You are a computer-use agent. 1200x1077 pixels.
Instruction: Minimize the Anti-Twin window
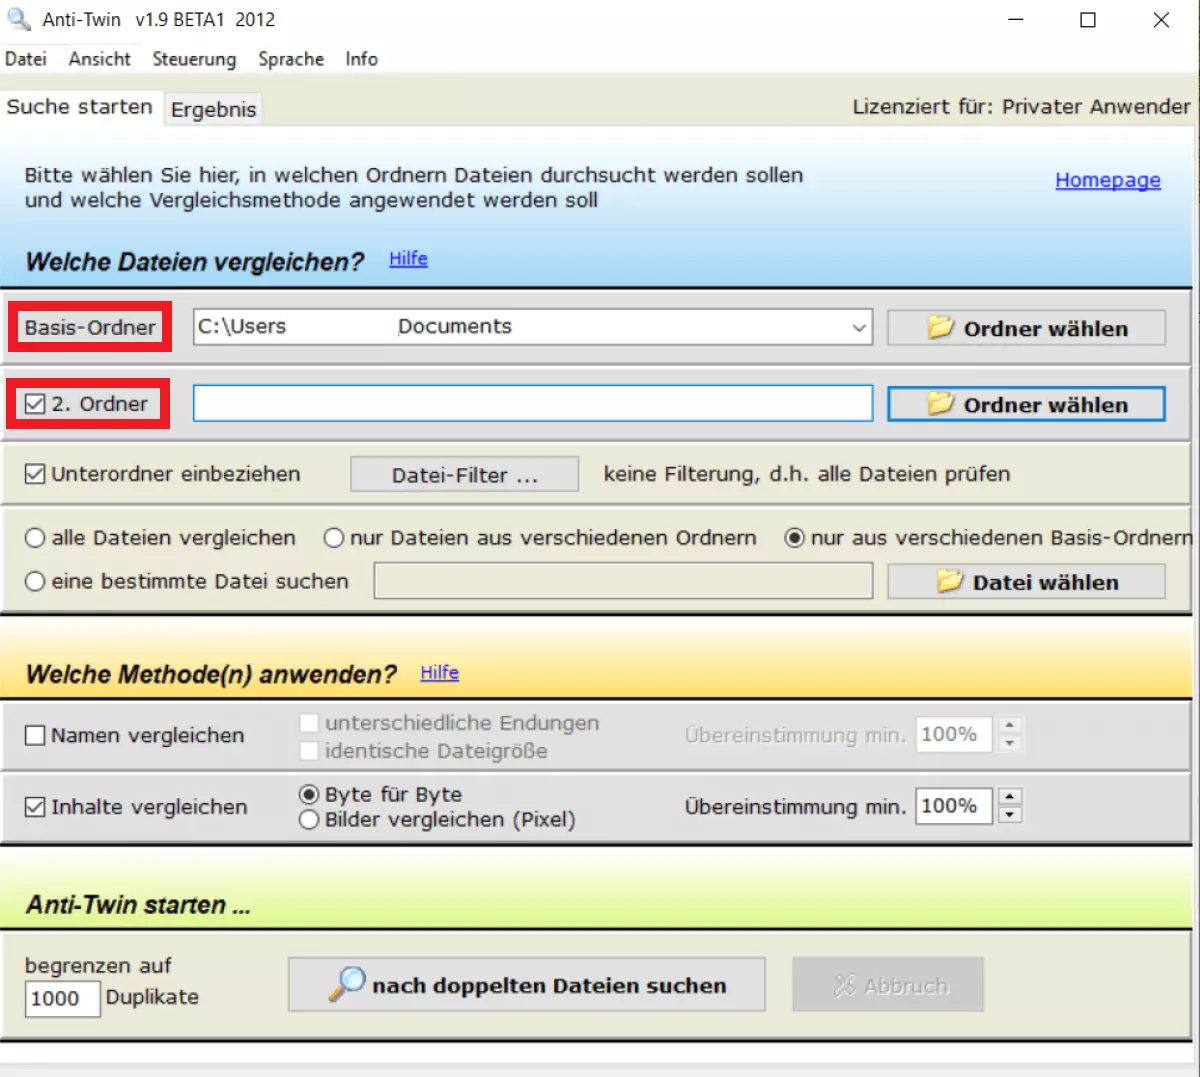pos(1016,20)
